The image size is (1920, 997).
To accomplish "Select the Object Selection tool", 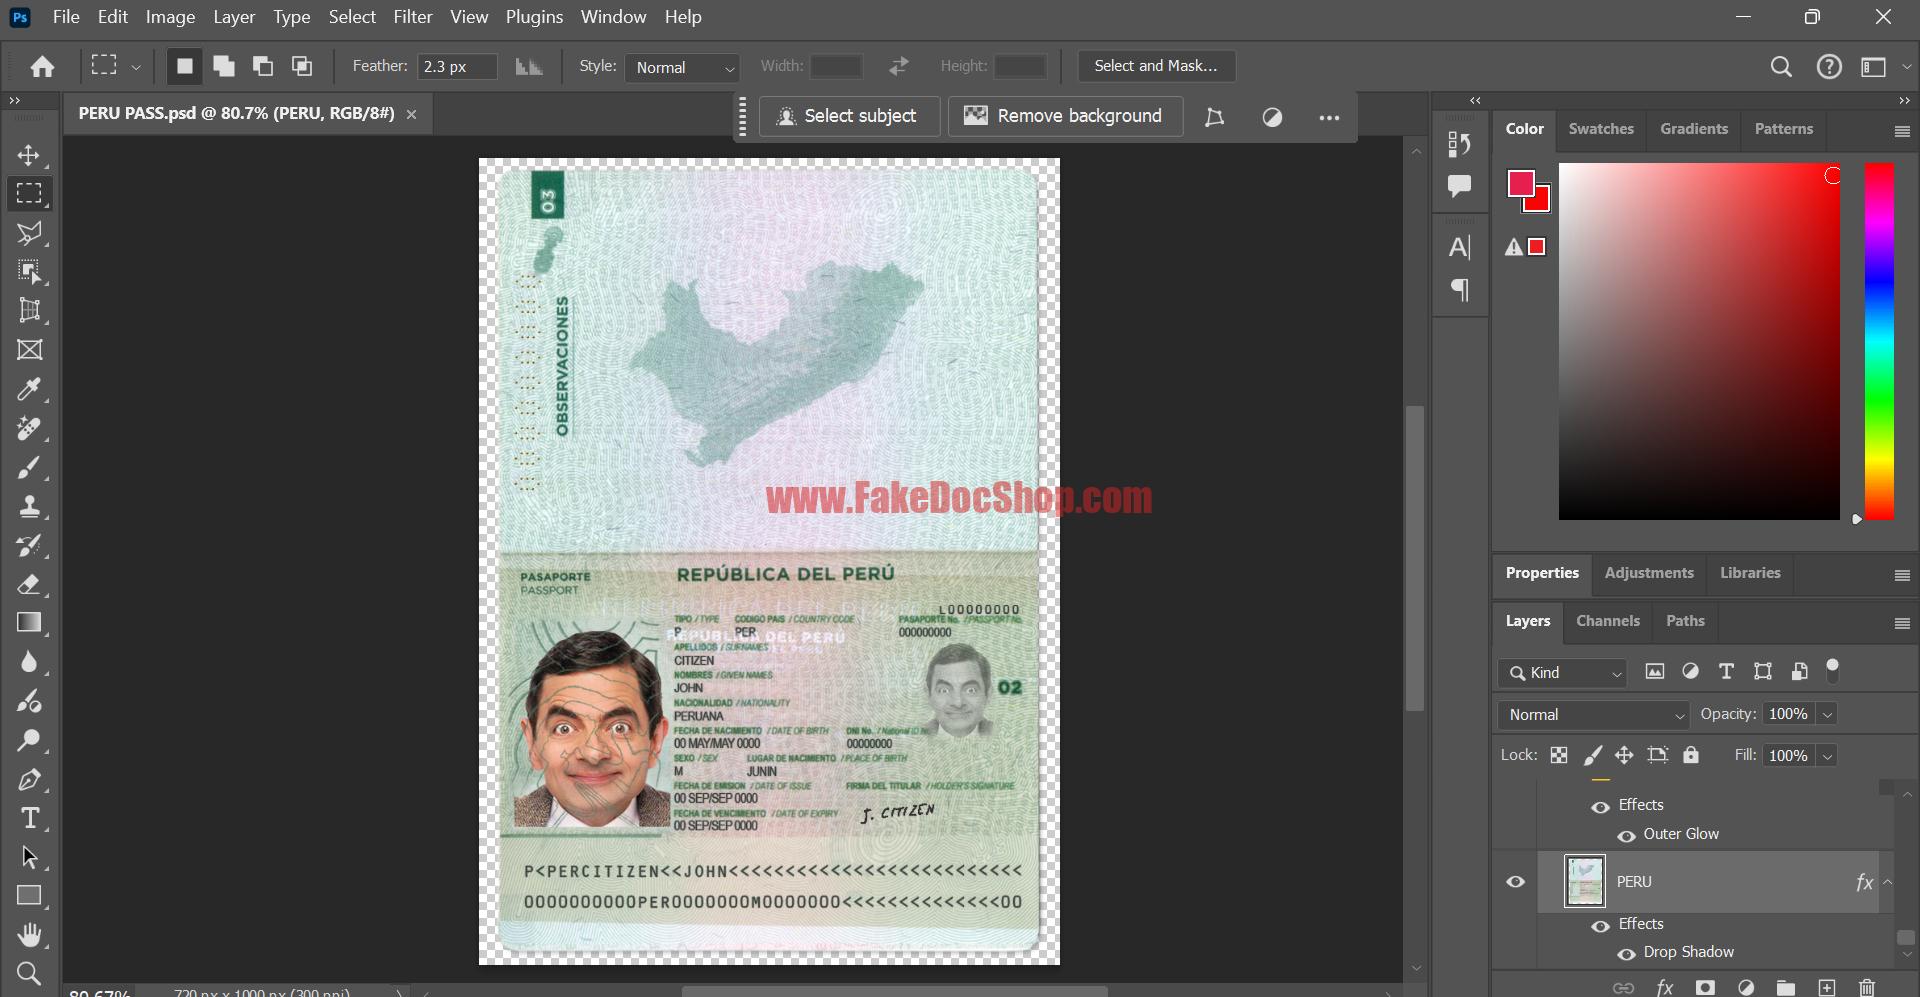I will tap(29, 272).
